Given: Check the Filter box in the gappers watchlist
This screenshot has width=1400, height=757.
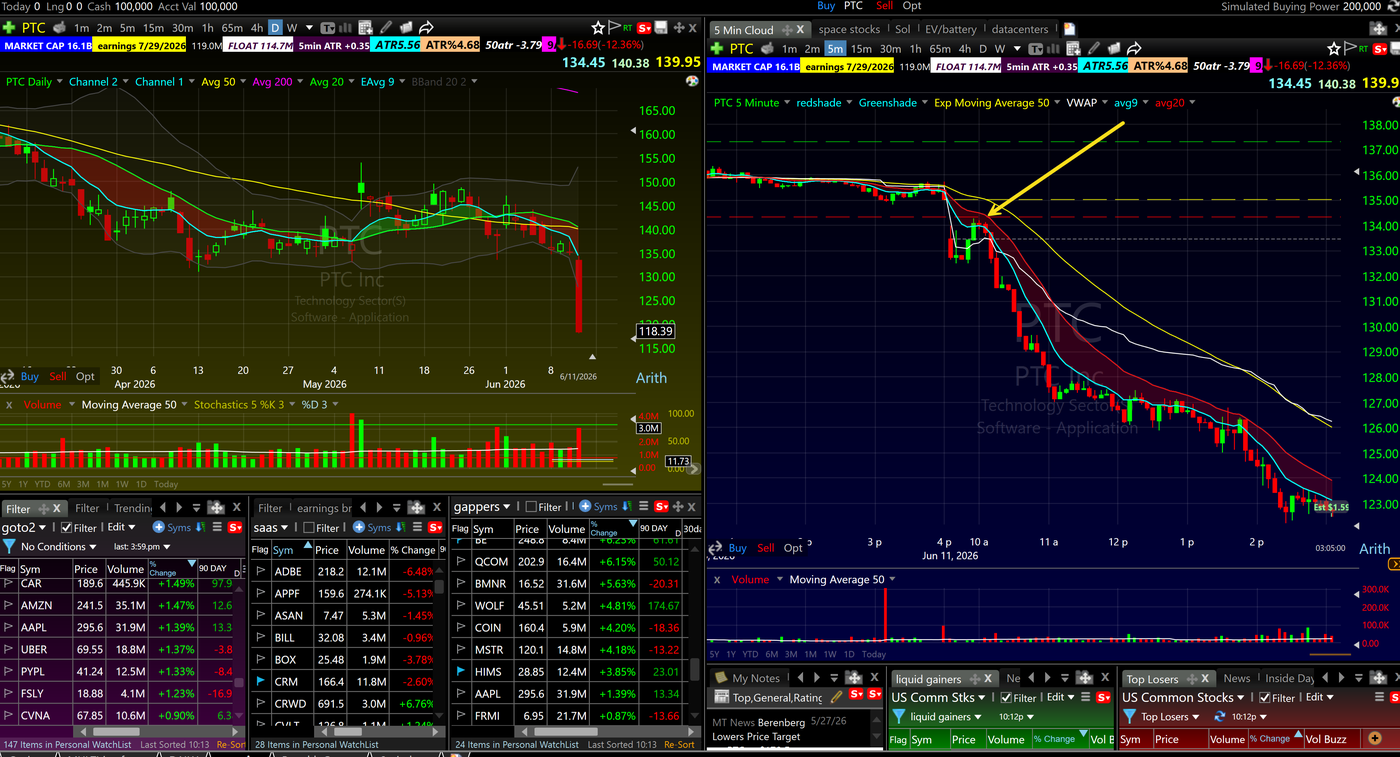Looking at the screenshot, I should [x=531, y=507].
